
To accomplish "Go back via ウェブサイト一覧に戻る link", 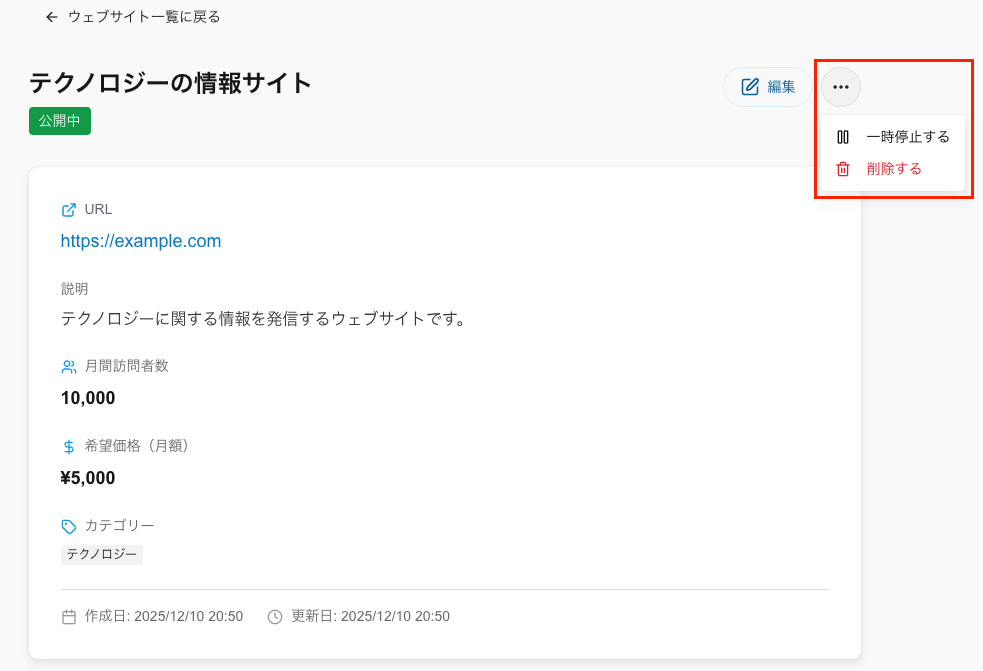I will [x=143, y=17].
